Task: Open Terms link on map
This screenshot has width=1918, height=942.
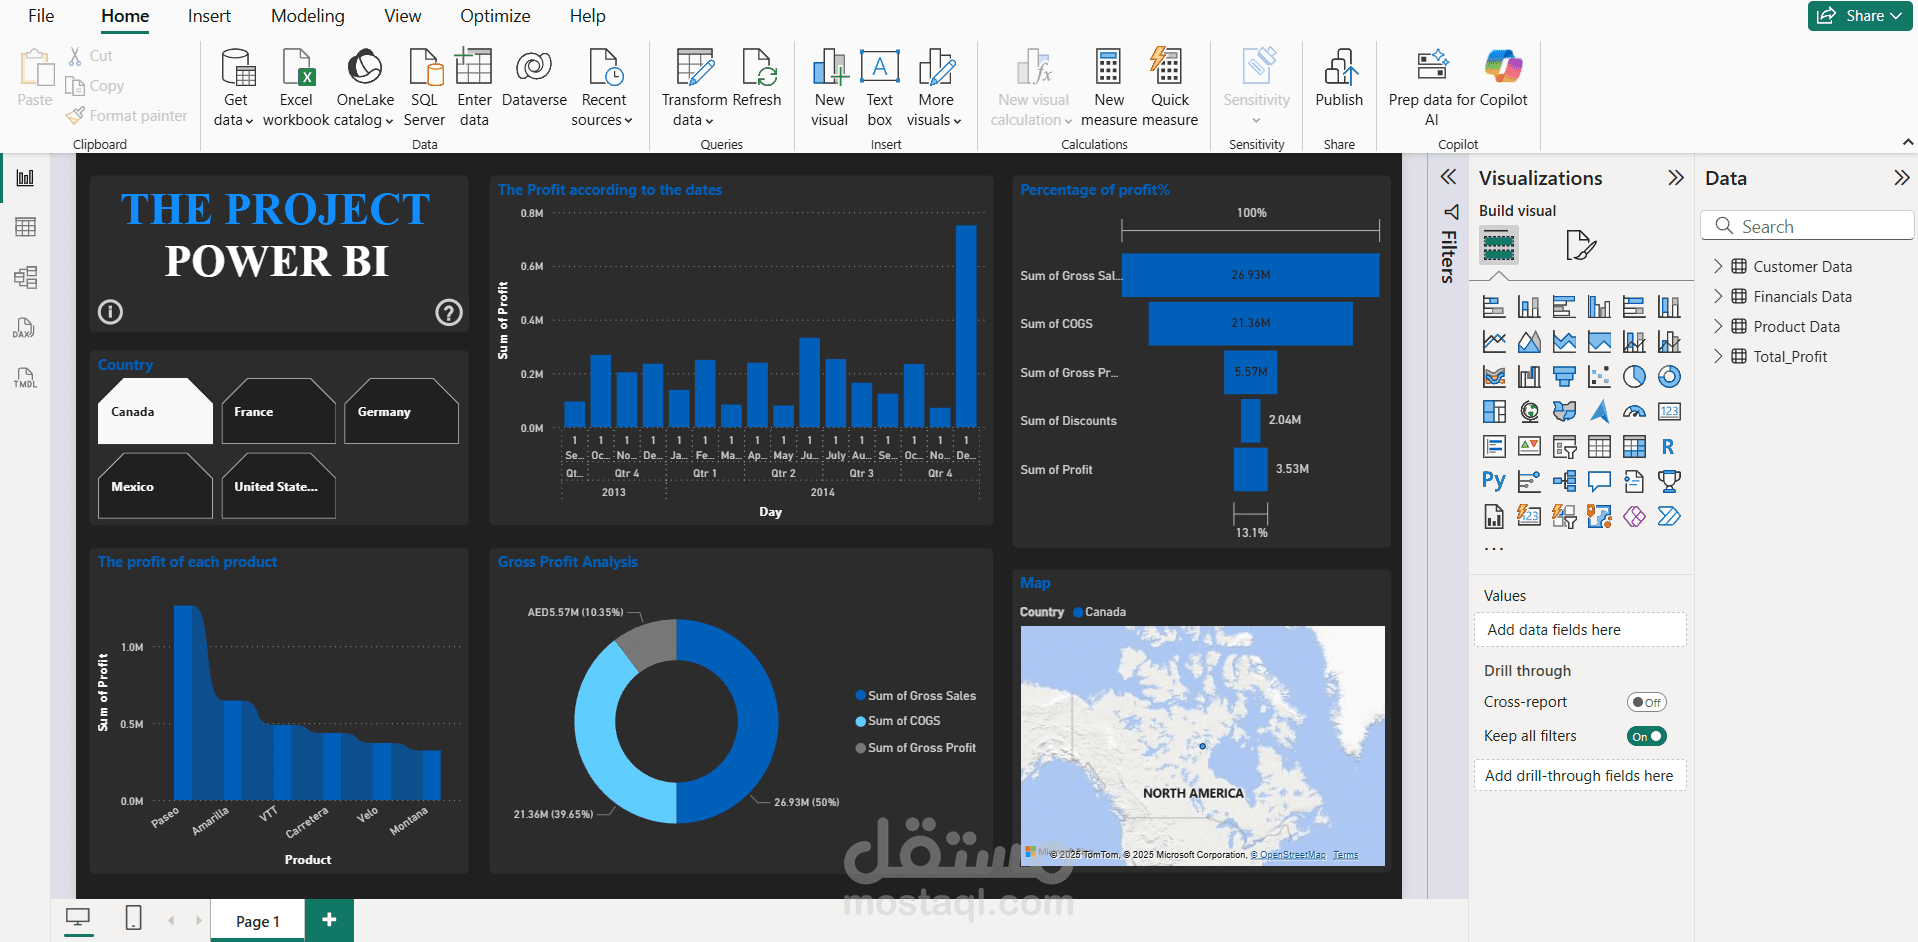Action: pyautogui.click(x=1346, y=855)
